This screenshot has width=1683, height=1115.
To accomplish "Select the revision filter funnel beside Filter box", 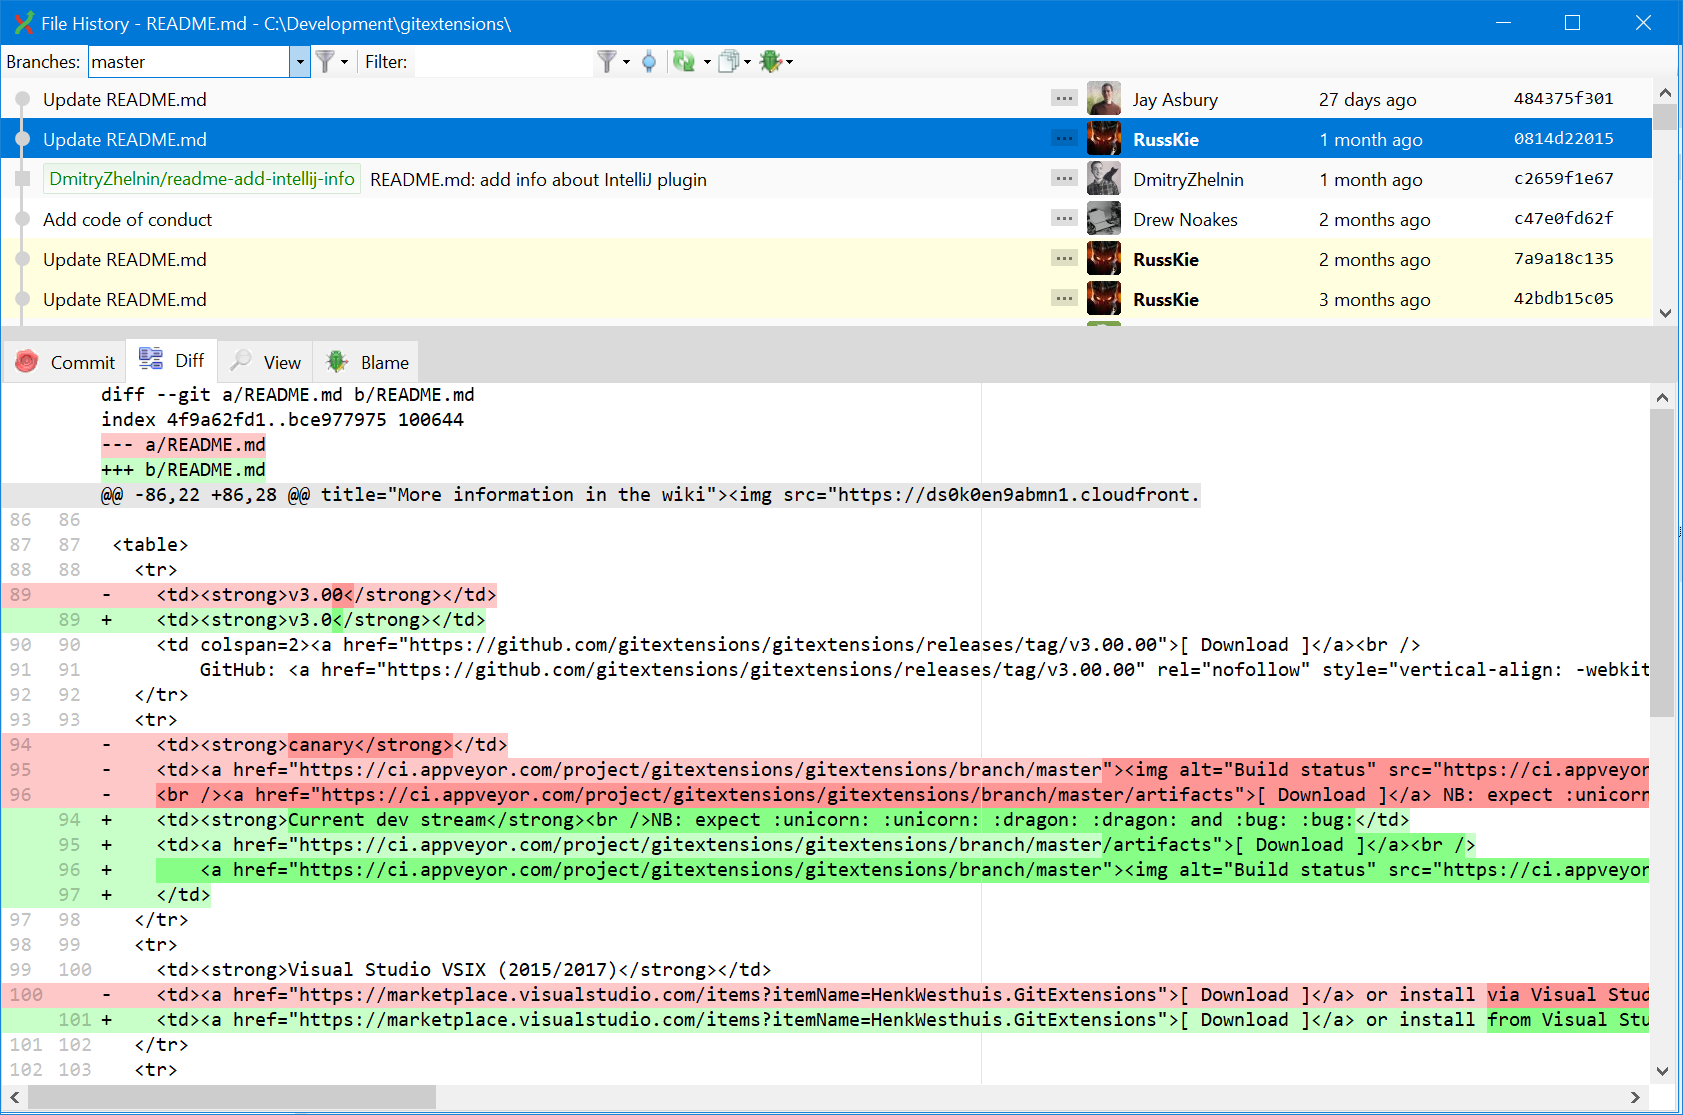I will coord(608,61).
